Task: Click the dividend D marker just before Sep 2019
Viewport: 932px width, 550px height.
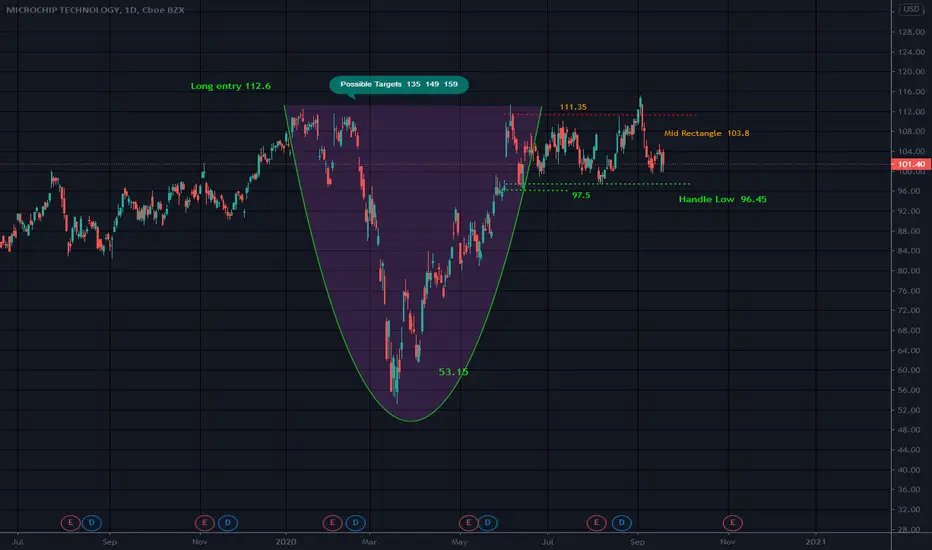Action: [92, 523]
